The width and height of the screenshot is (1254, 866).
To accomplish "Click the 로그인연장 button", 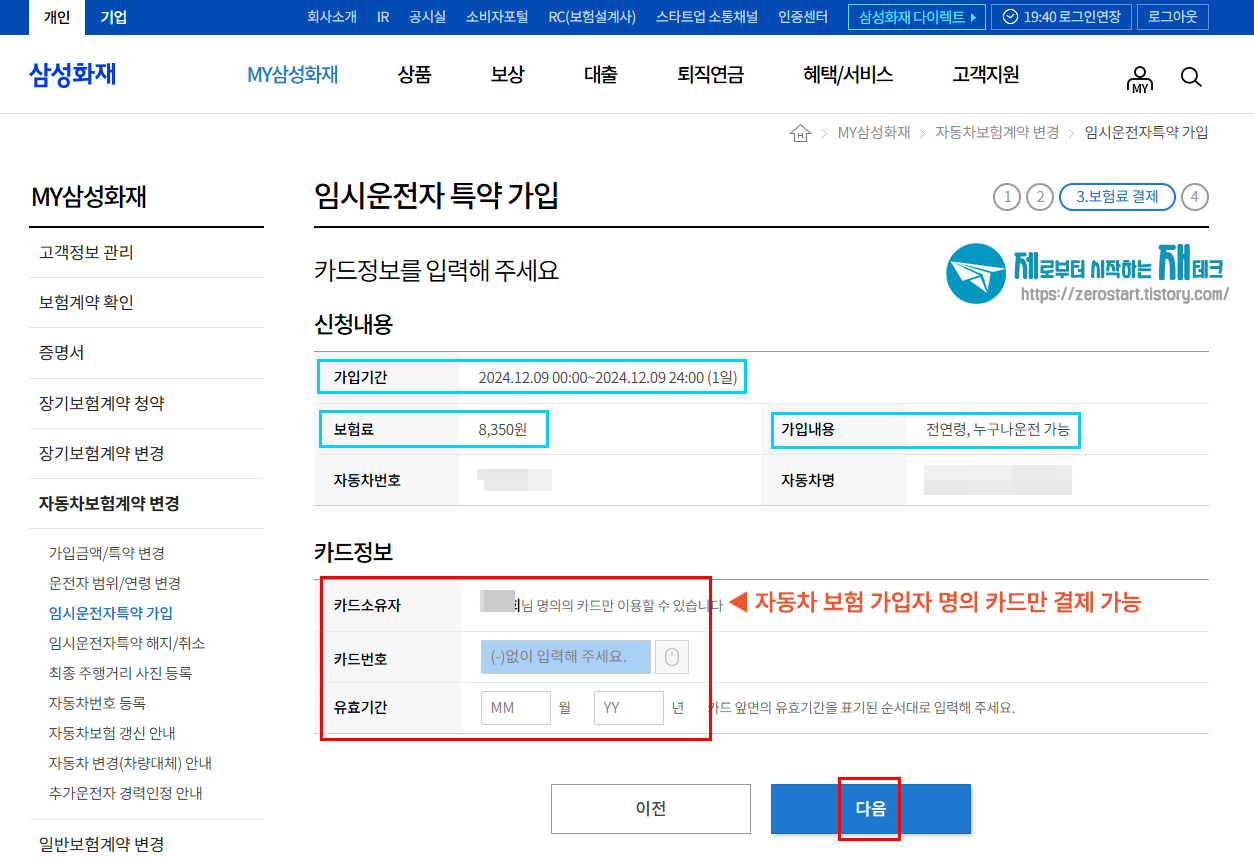I will point(1063,17).
